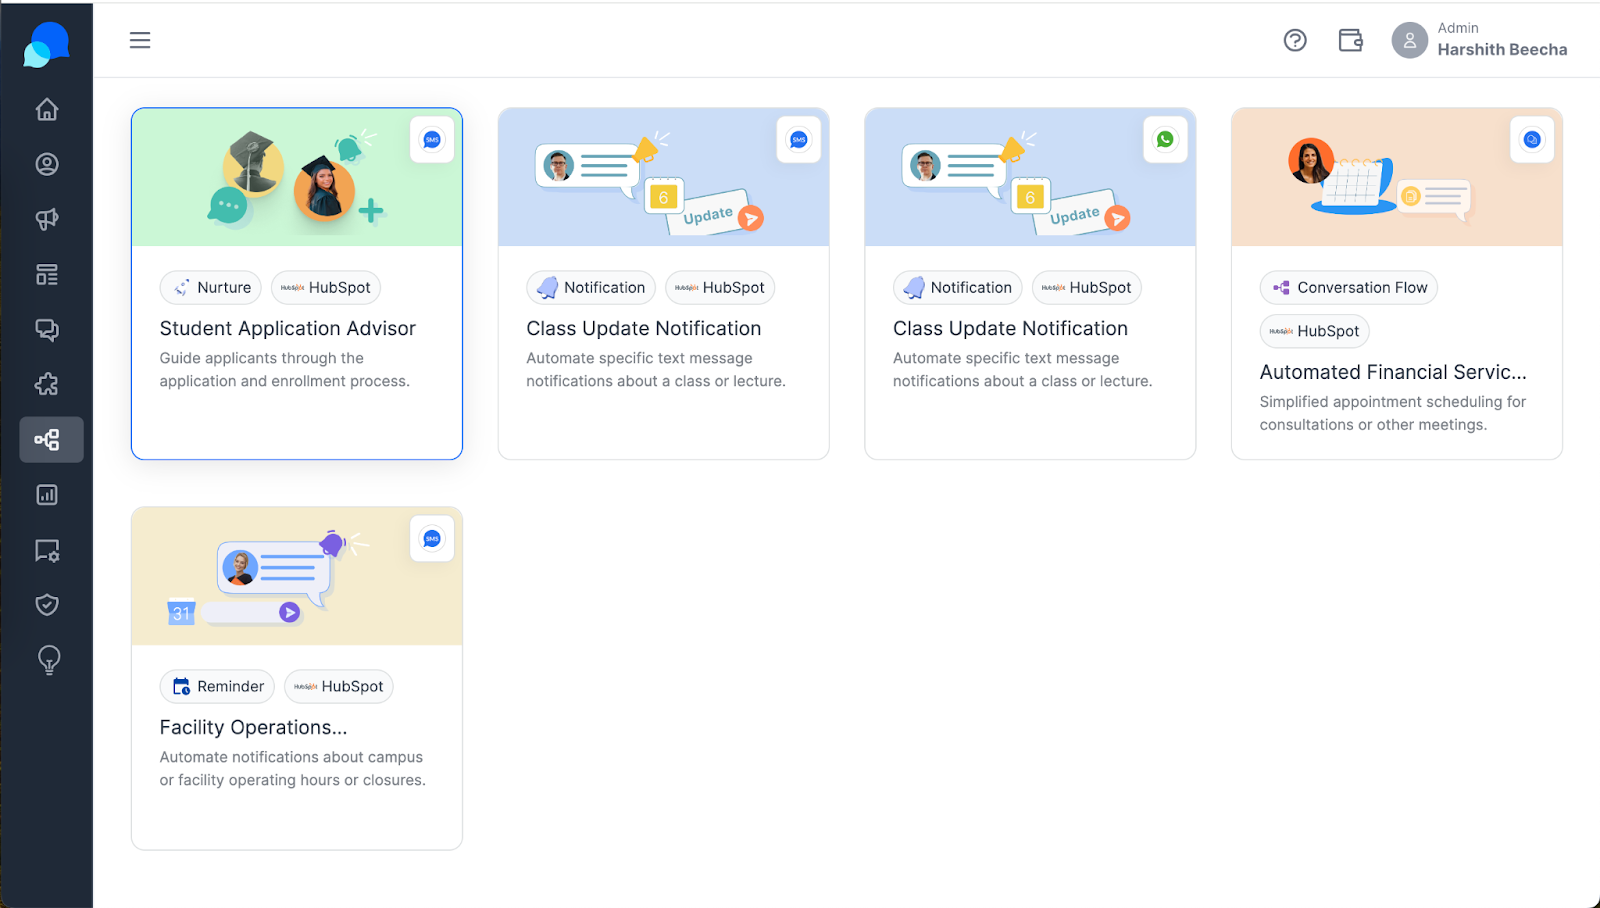Click the WhatsApp badge on Class Update Notification card
The image size is (1600, 908).
click(1165, 140)
